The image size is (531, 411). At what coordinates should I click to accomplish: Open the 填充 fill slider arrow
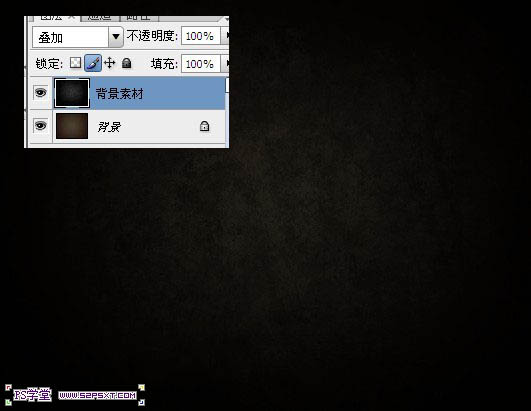[x=225, y=63]
